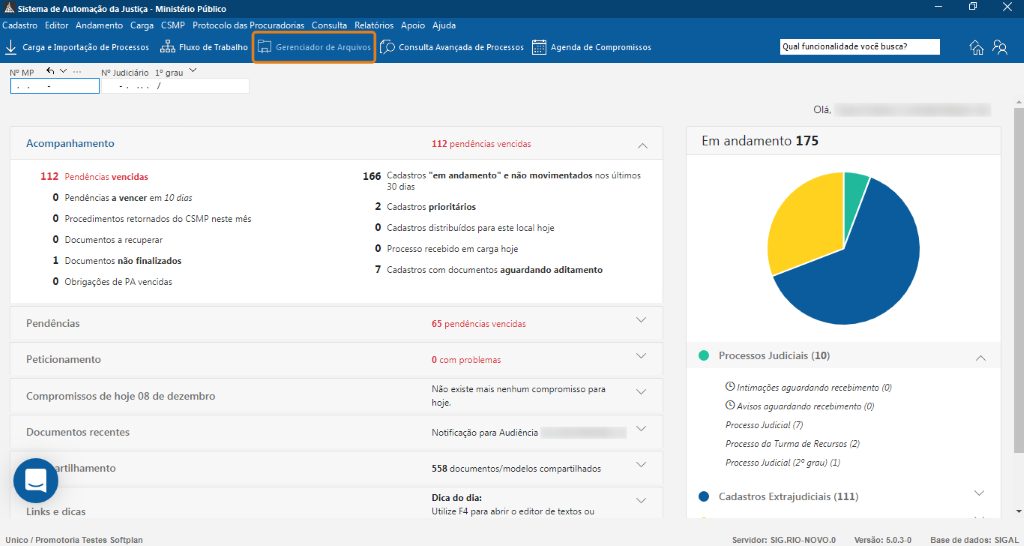Open Consulta Avançada de Processos search icon

click(387, 47)
